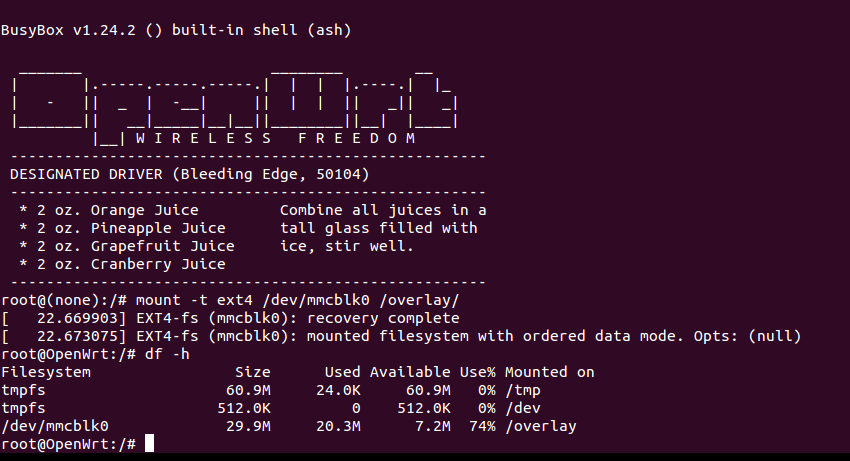The image size is (850, 461).
Task: Click the 'Use%' column header
Action: [478, 373]
